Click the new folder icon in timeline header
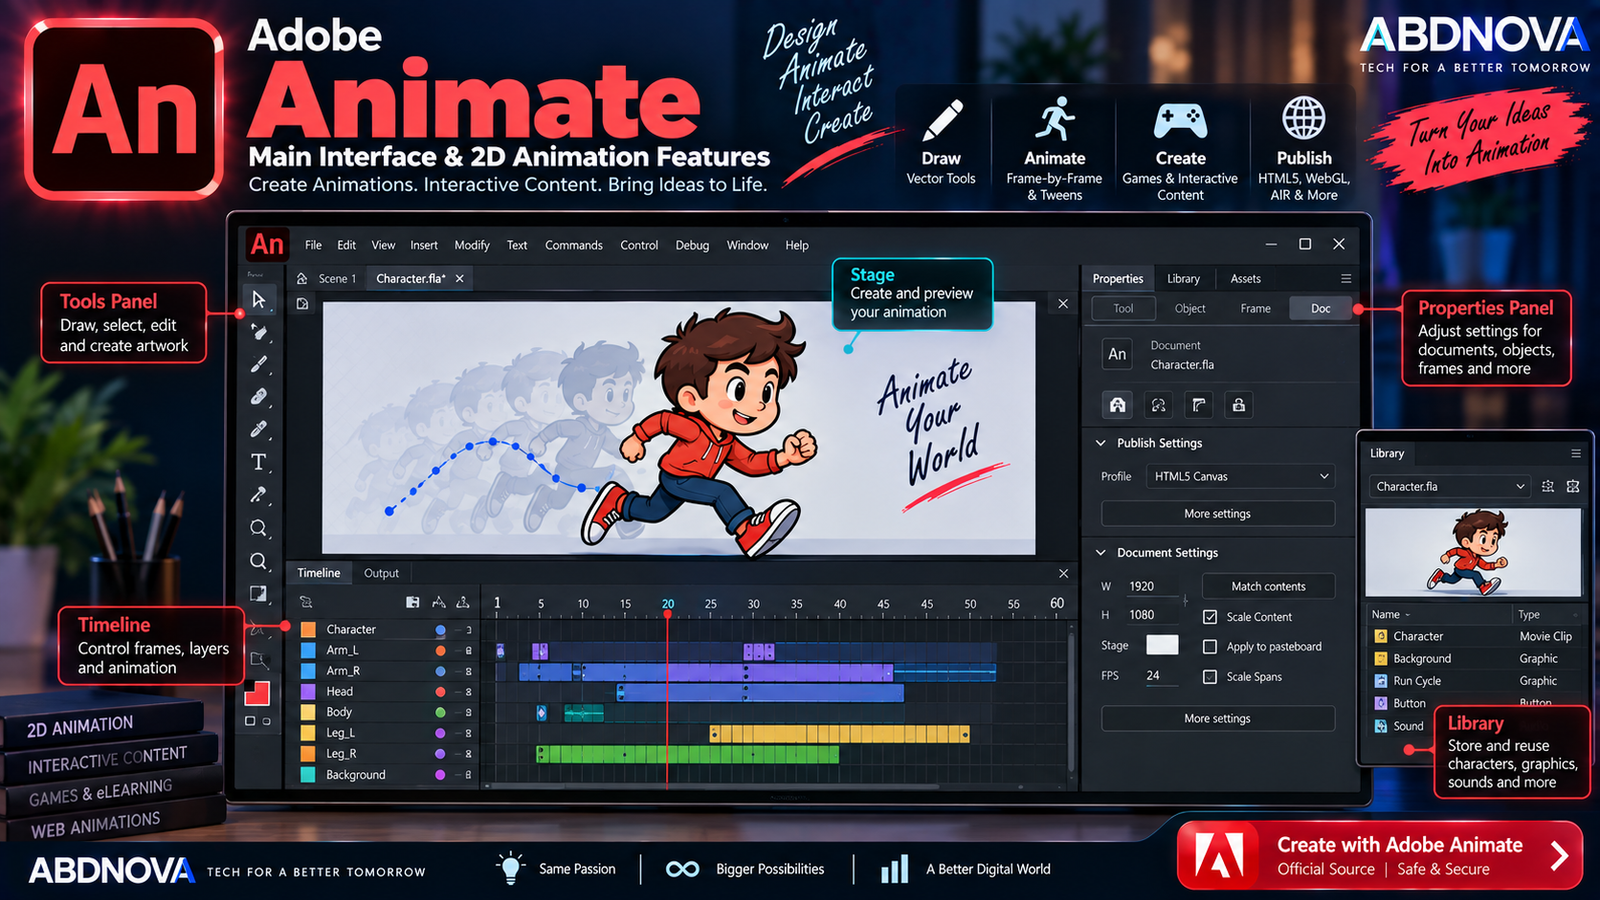 click(412, 602)
